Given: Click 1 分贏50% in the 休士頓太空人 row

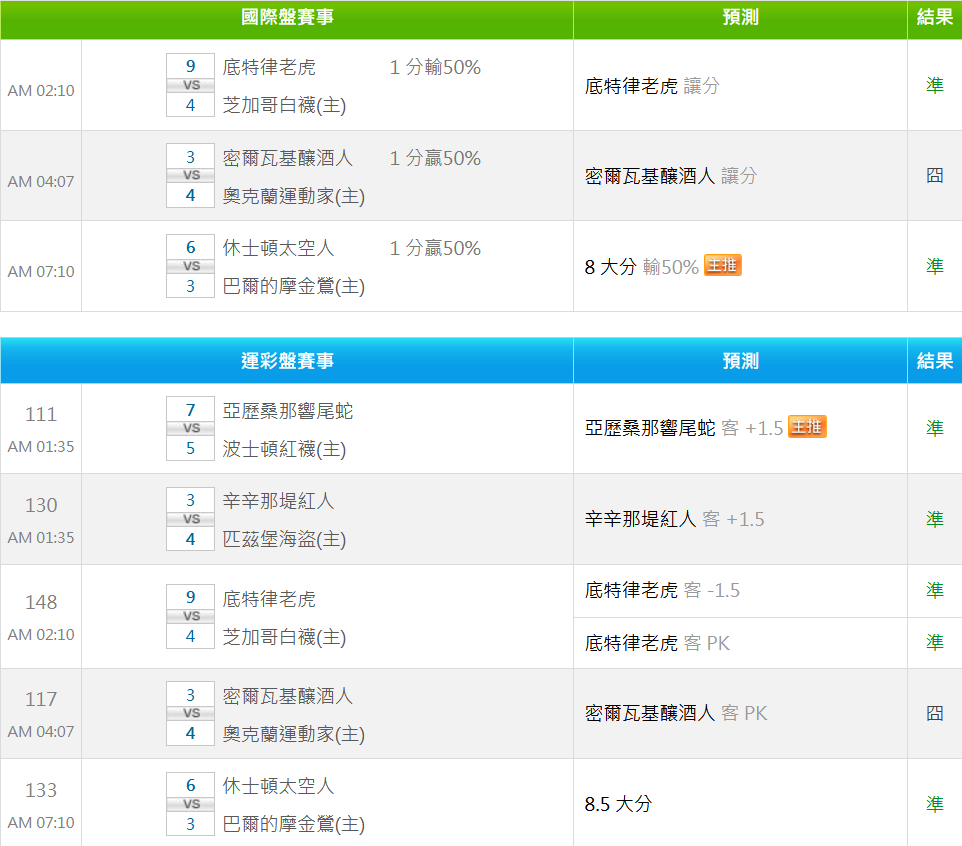Looking at the screenshot, I should coord(435,248).
